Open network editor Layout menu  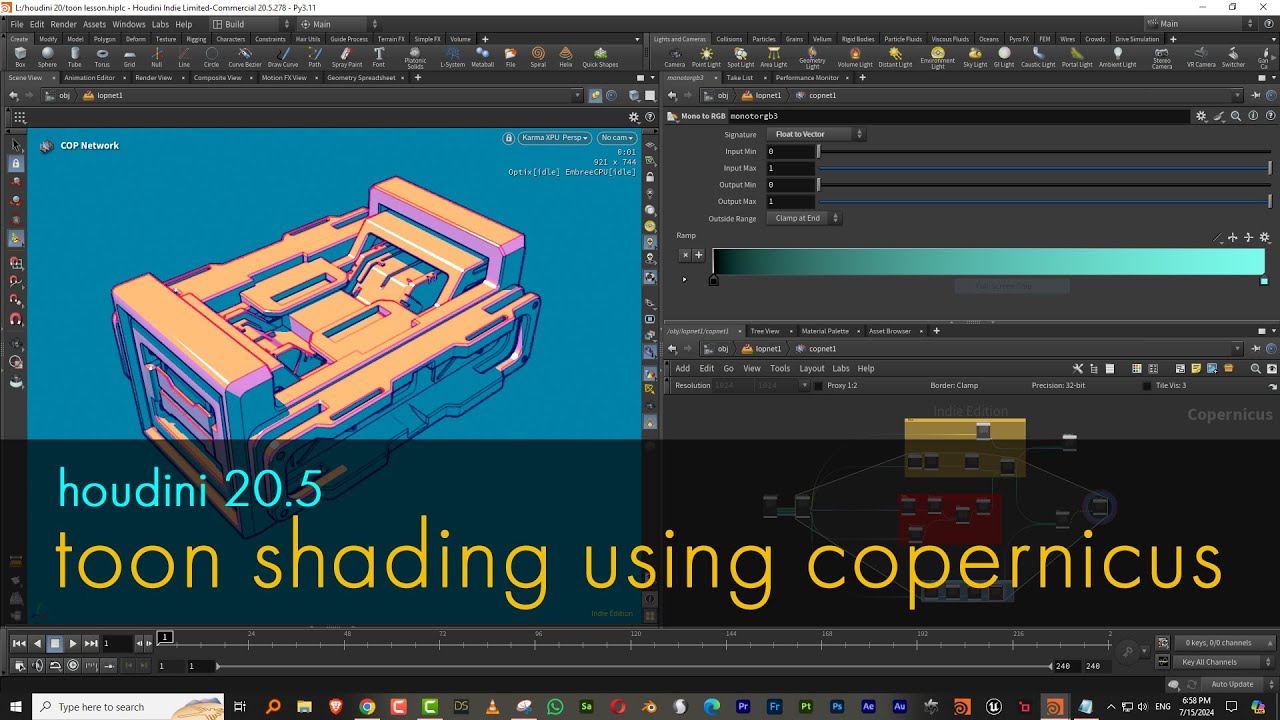[x=811, y=368]
